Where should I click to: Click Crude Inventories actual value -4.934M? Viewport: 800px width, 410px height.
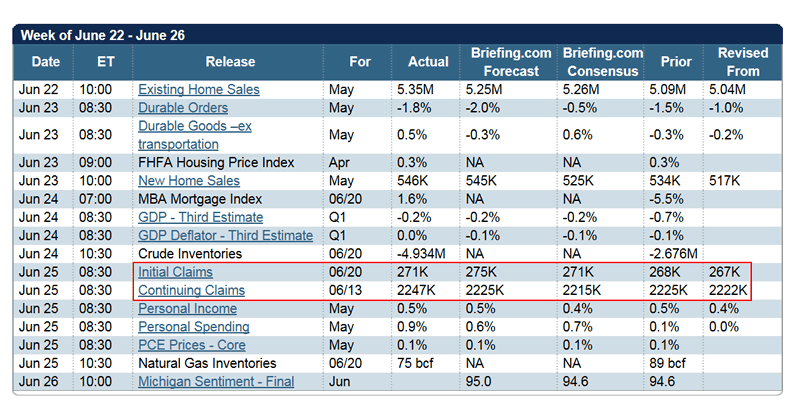click(427, 253)
